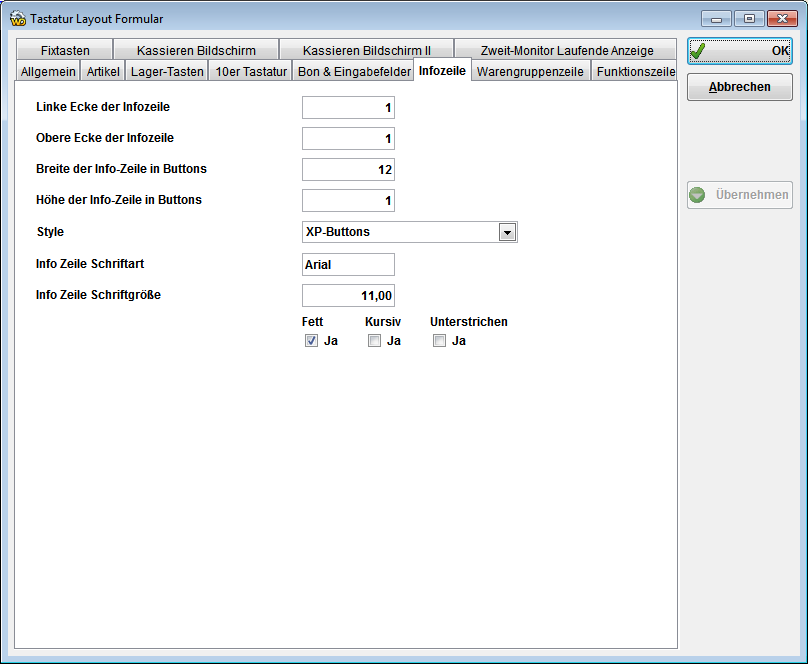Switch to the Allgemein tab

tap(48, 71)
